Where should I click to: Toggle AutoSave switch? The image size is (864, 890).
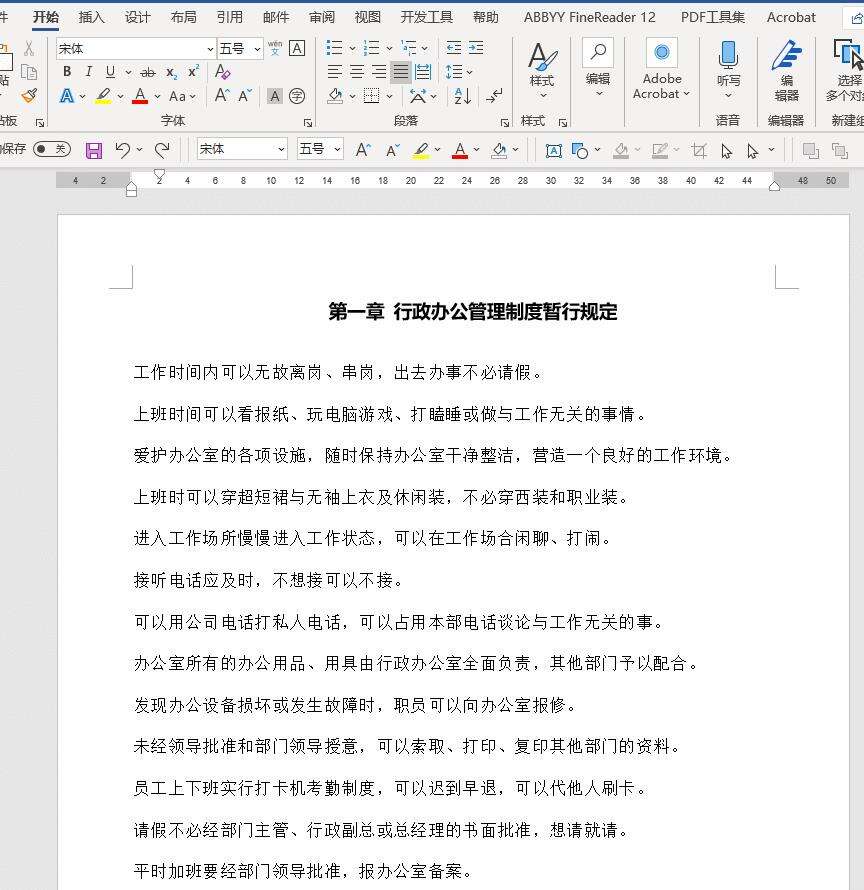52,149
